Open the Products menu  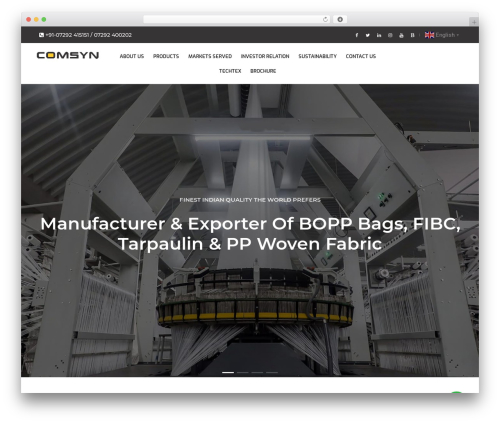[166, 56]
